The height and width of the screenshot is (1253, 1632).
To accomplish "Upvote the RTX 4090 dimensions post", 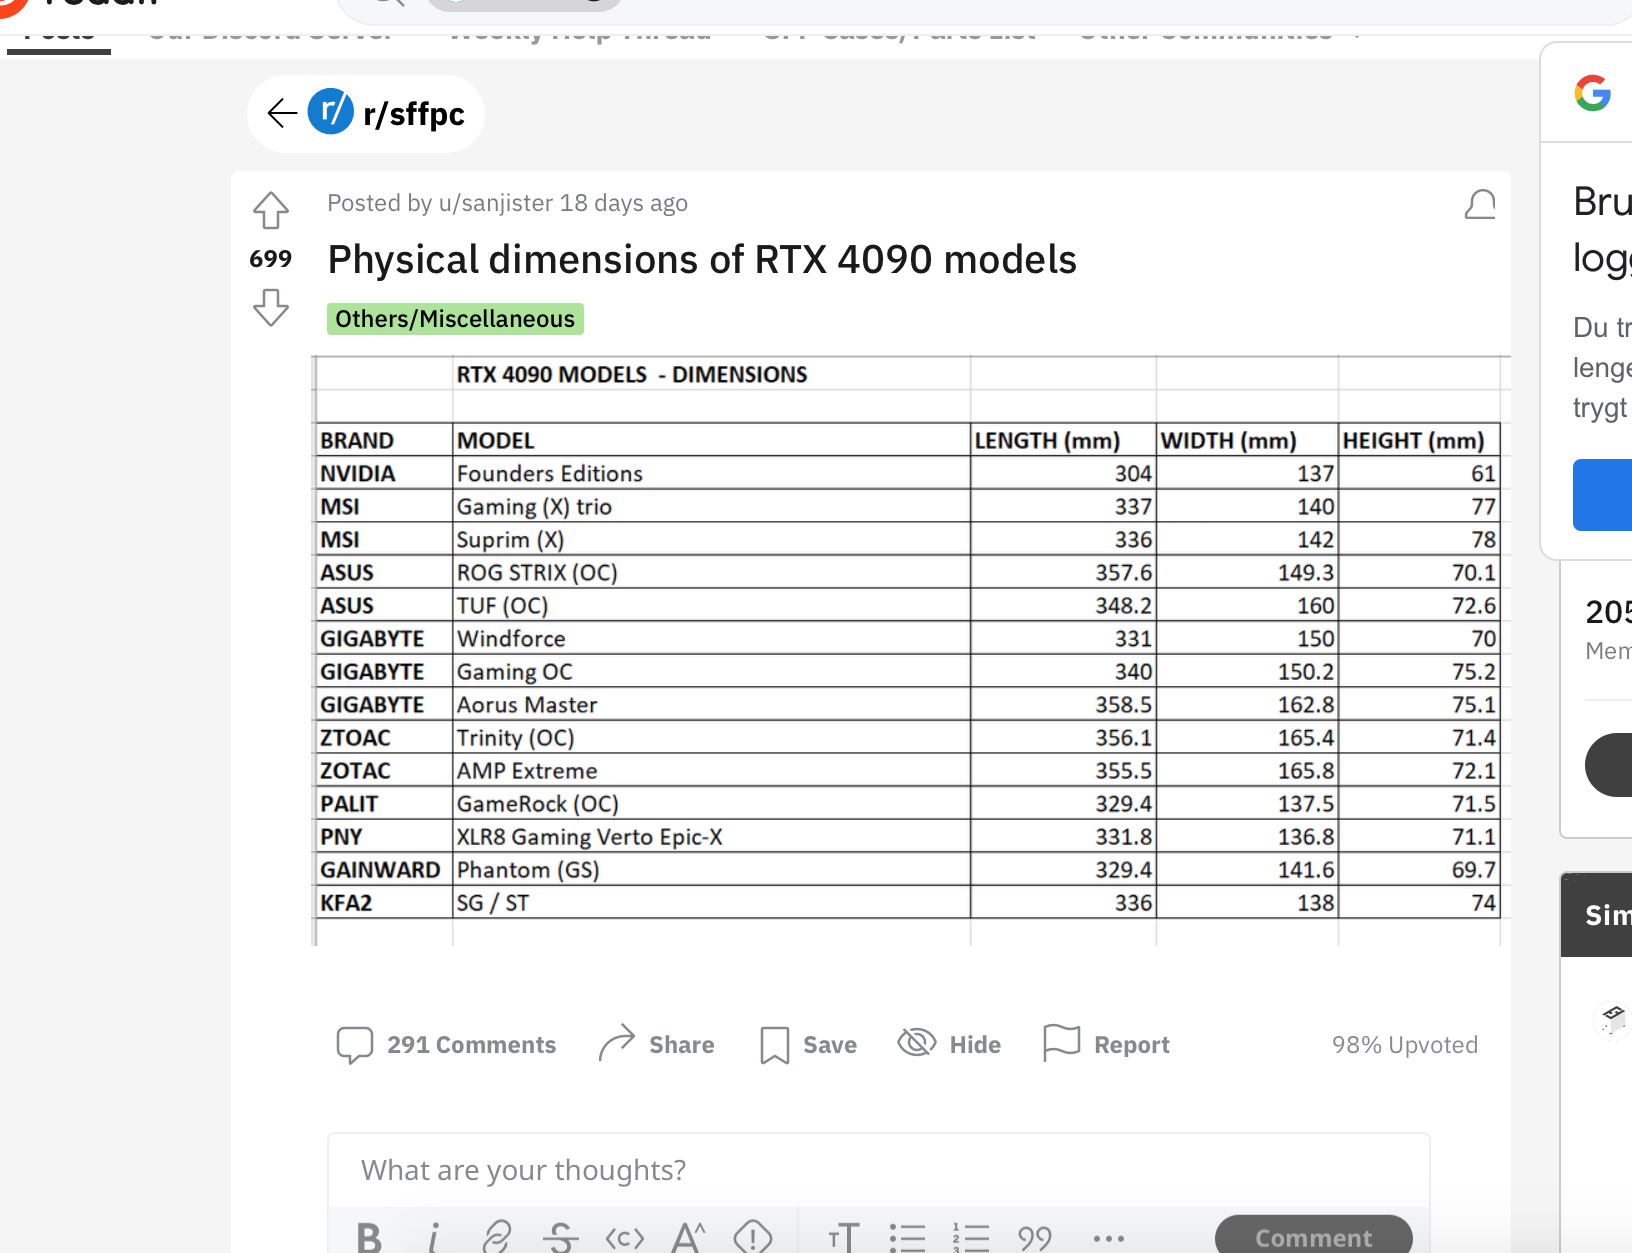I will 270,210.
